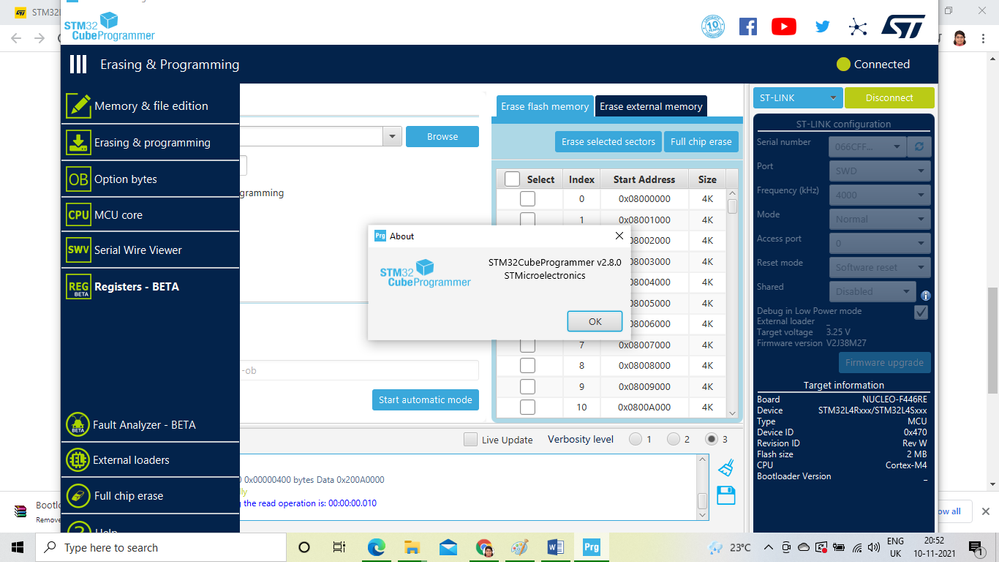Click the sector table vertical scrollbar
This screenshot has height=562, width=999.
[x=732, y=303]
